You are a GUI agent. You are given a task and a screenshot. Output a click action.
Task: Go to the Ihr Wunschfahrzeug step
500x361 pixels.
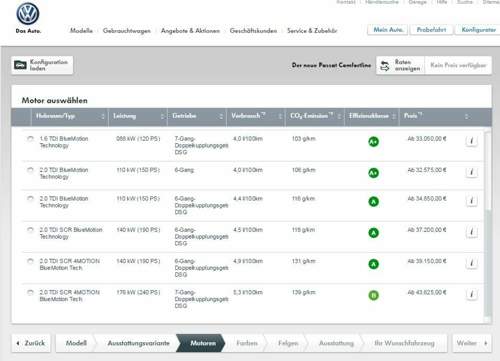click(x=404, y=343)
